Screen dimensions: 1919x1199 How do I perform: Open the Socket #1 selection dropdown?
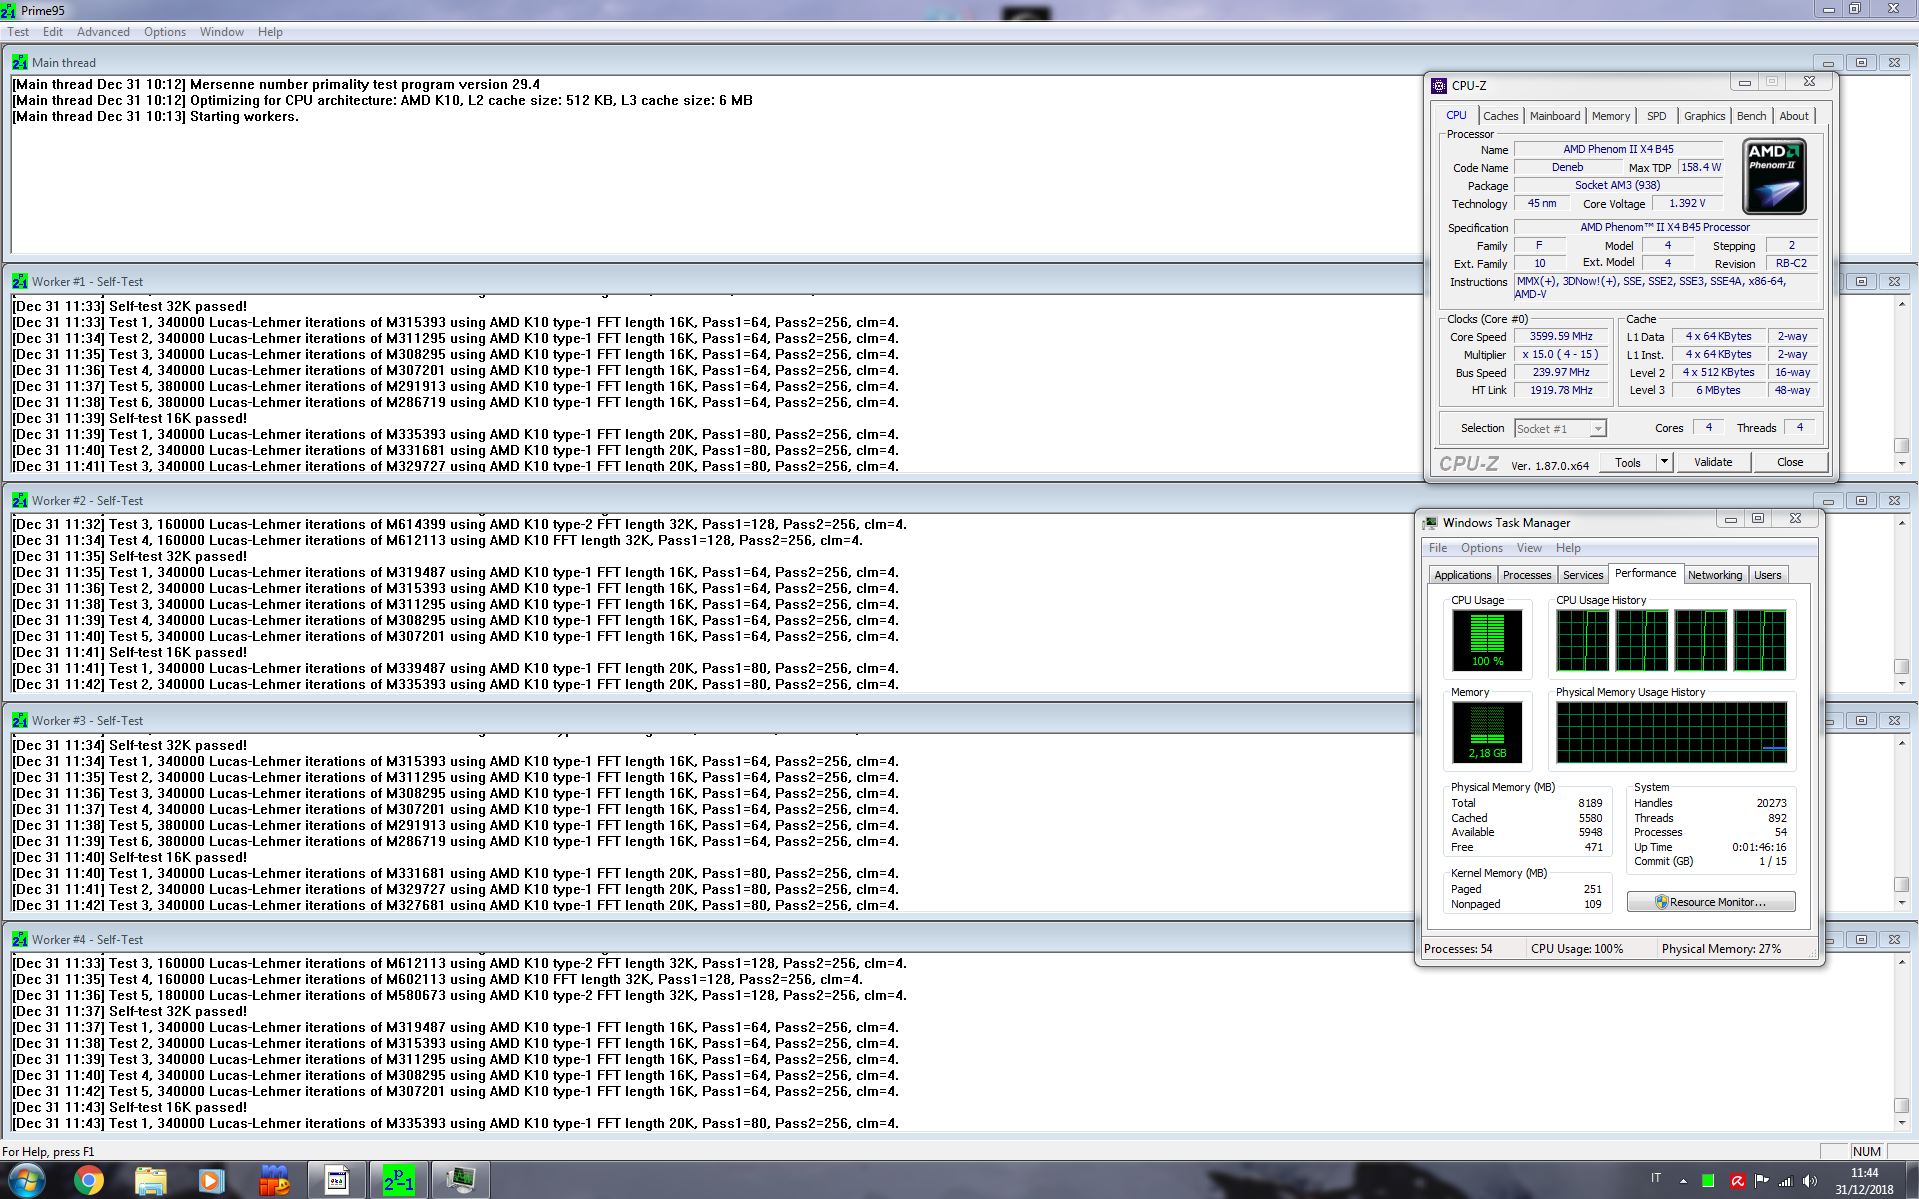[1560, 428]
